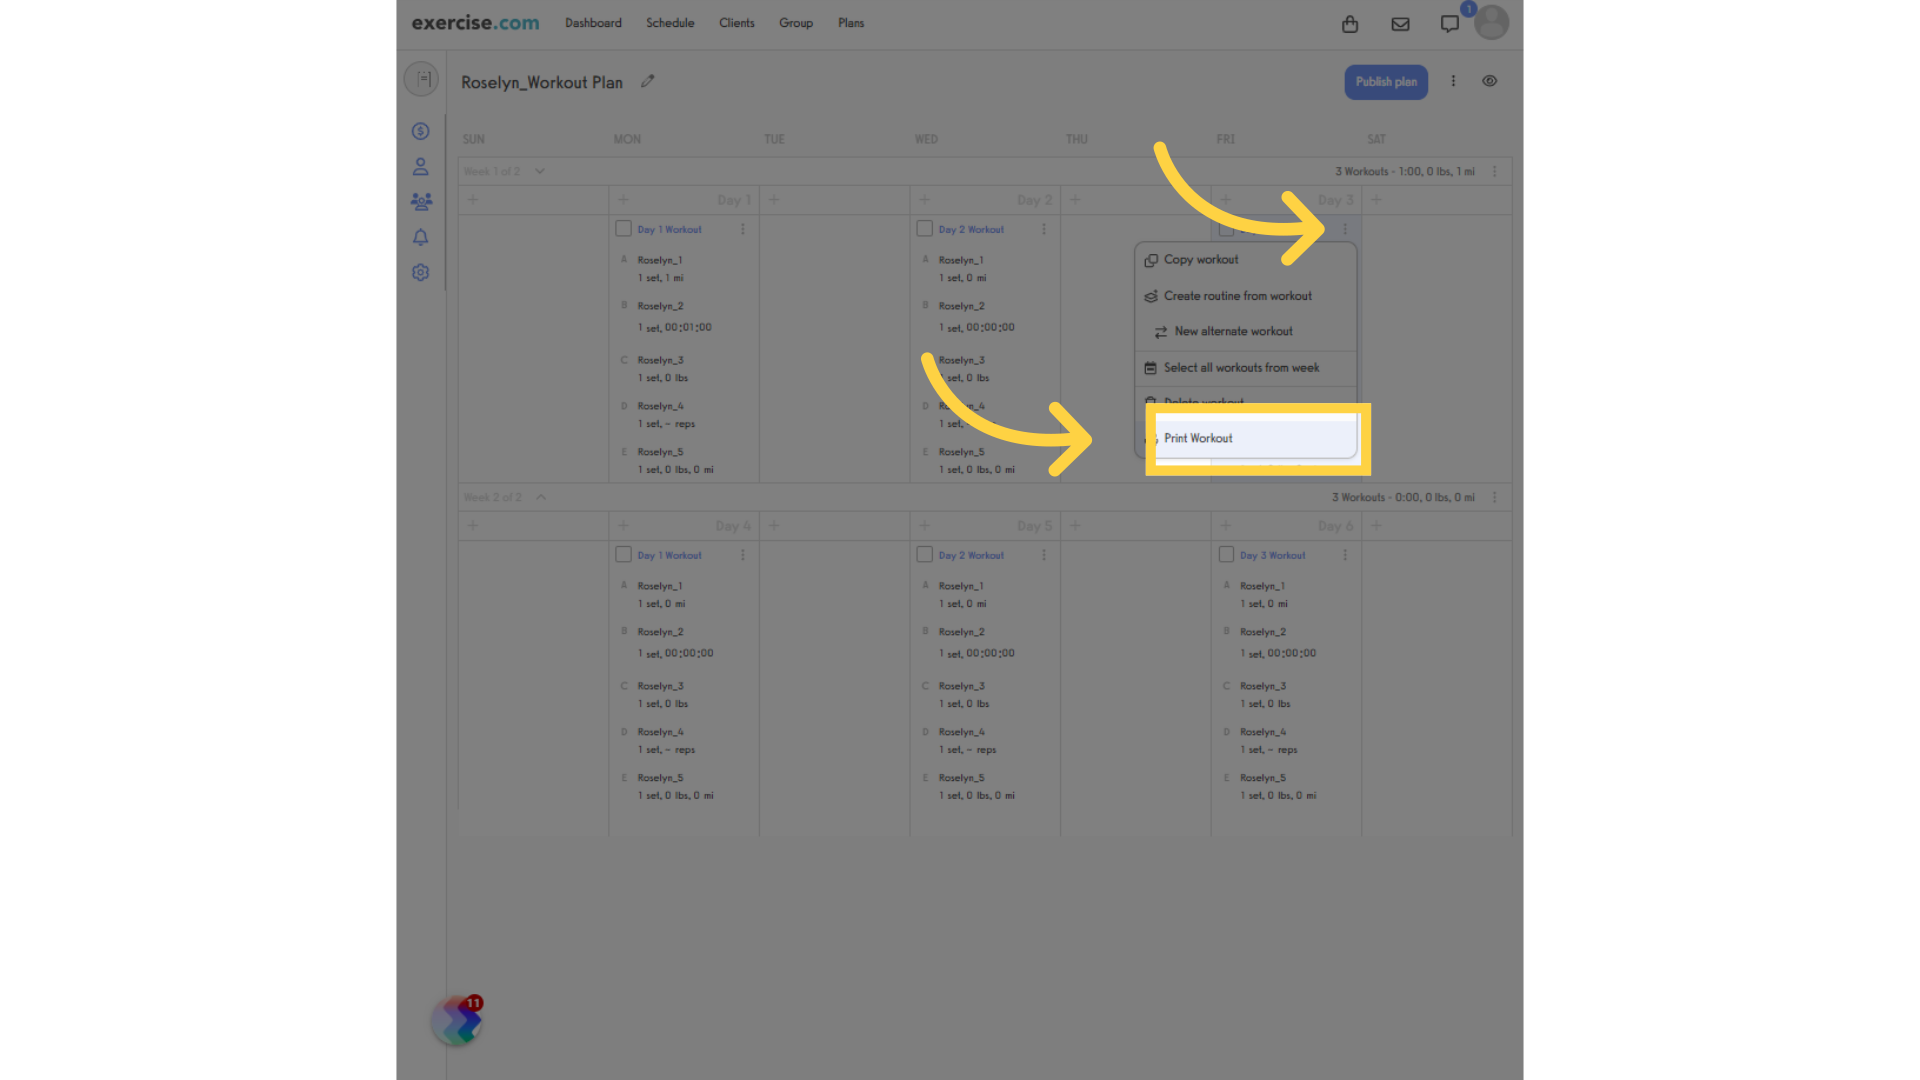Click the group people icon in sidebar
1920x1080 pixels.
point(421,200)
